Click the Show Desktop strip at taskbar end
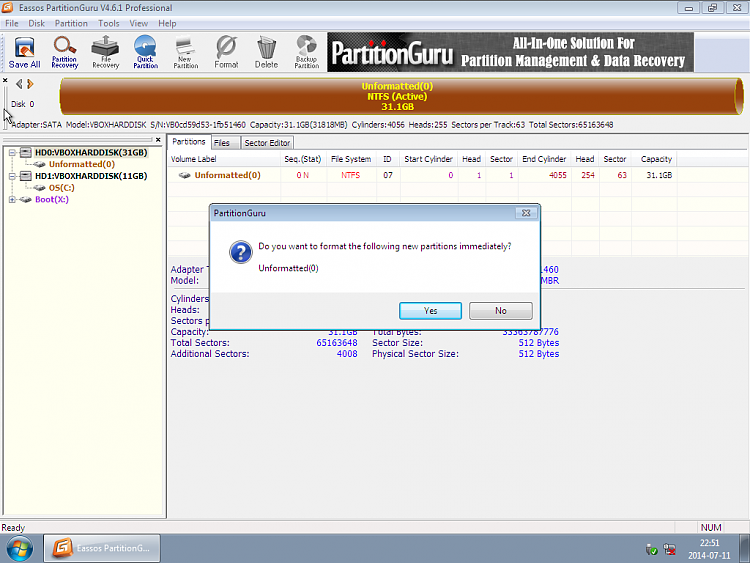This screenshot has height=563, width=750. tap(744, 549)
